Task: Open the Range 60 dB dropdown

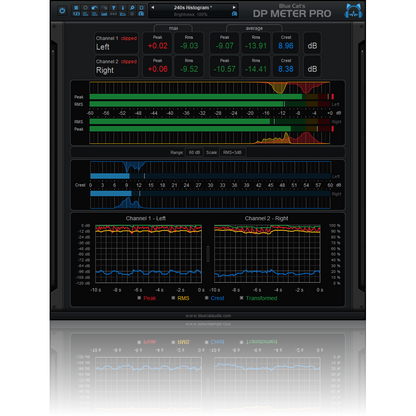Action: (194, 152)
